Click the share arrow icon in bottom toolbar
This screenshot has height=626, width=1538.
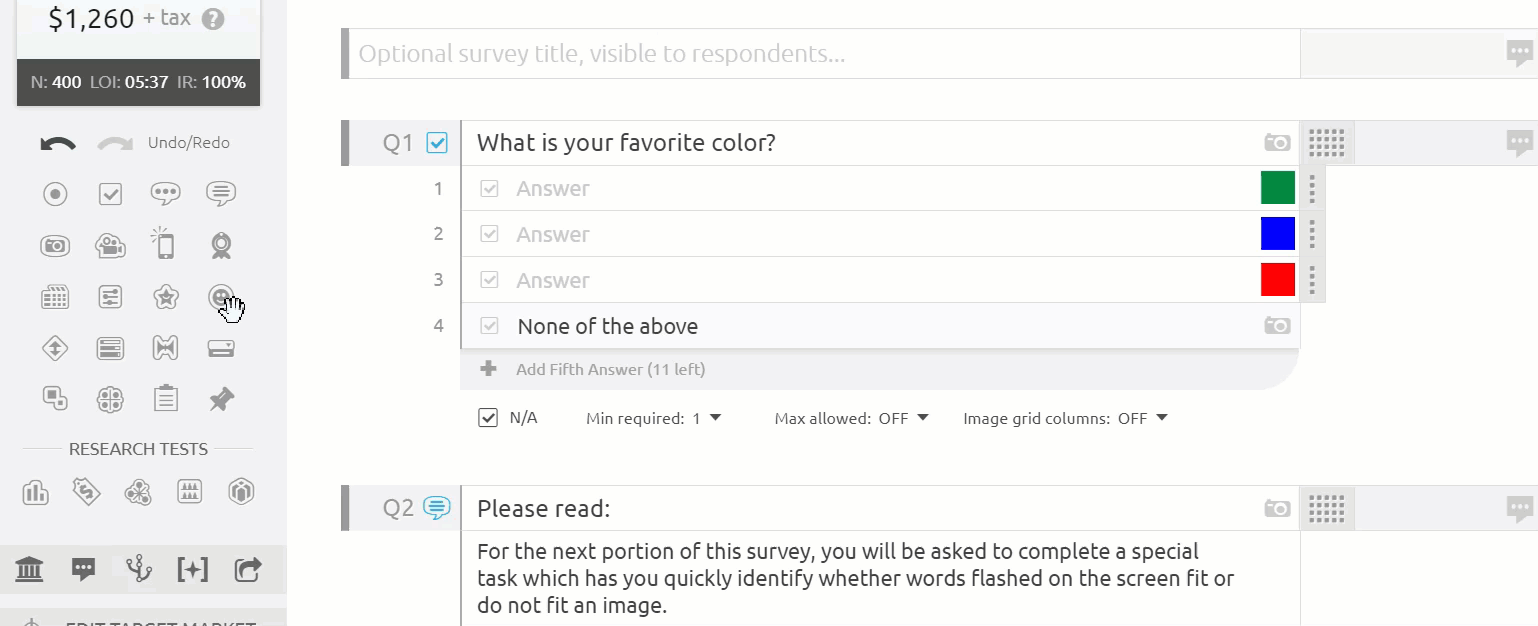click(247, 570)
